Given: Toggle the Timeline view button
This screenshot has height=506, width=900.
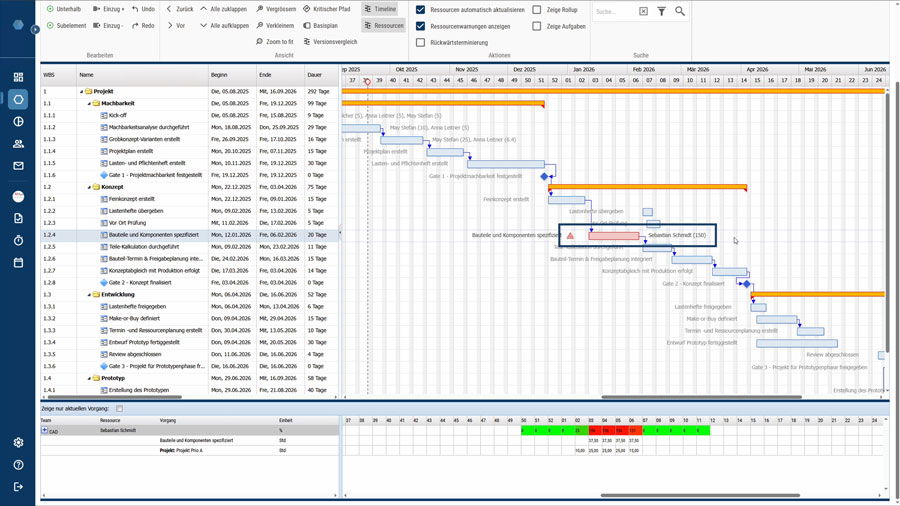Looking at the screenshot, I should (381, 8).
